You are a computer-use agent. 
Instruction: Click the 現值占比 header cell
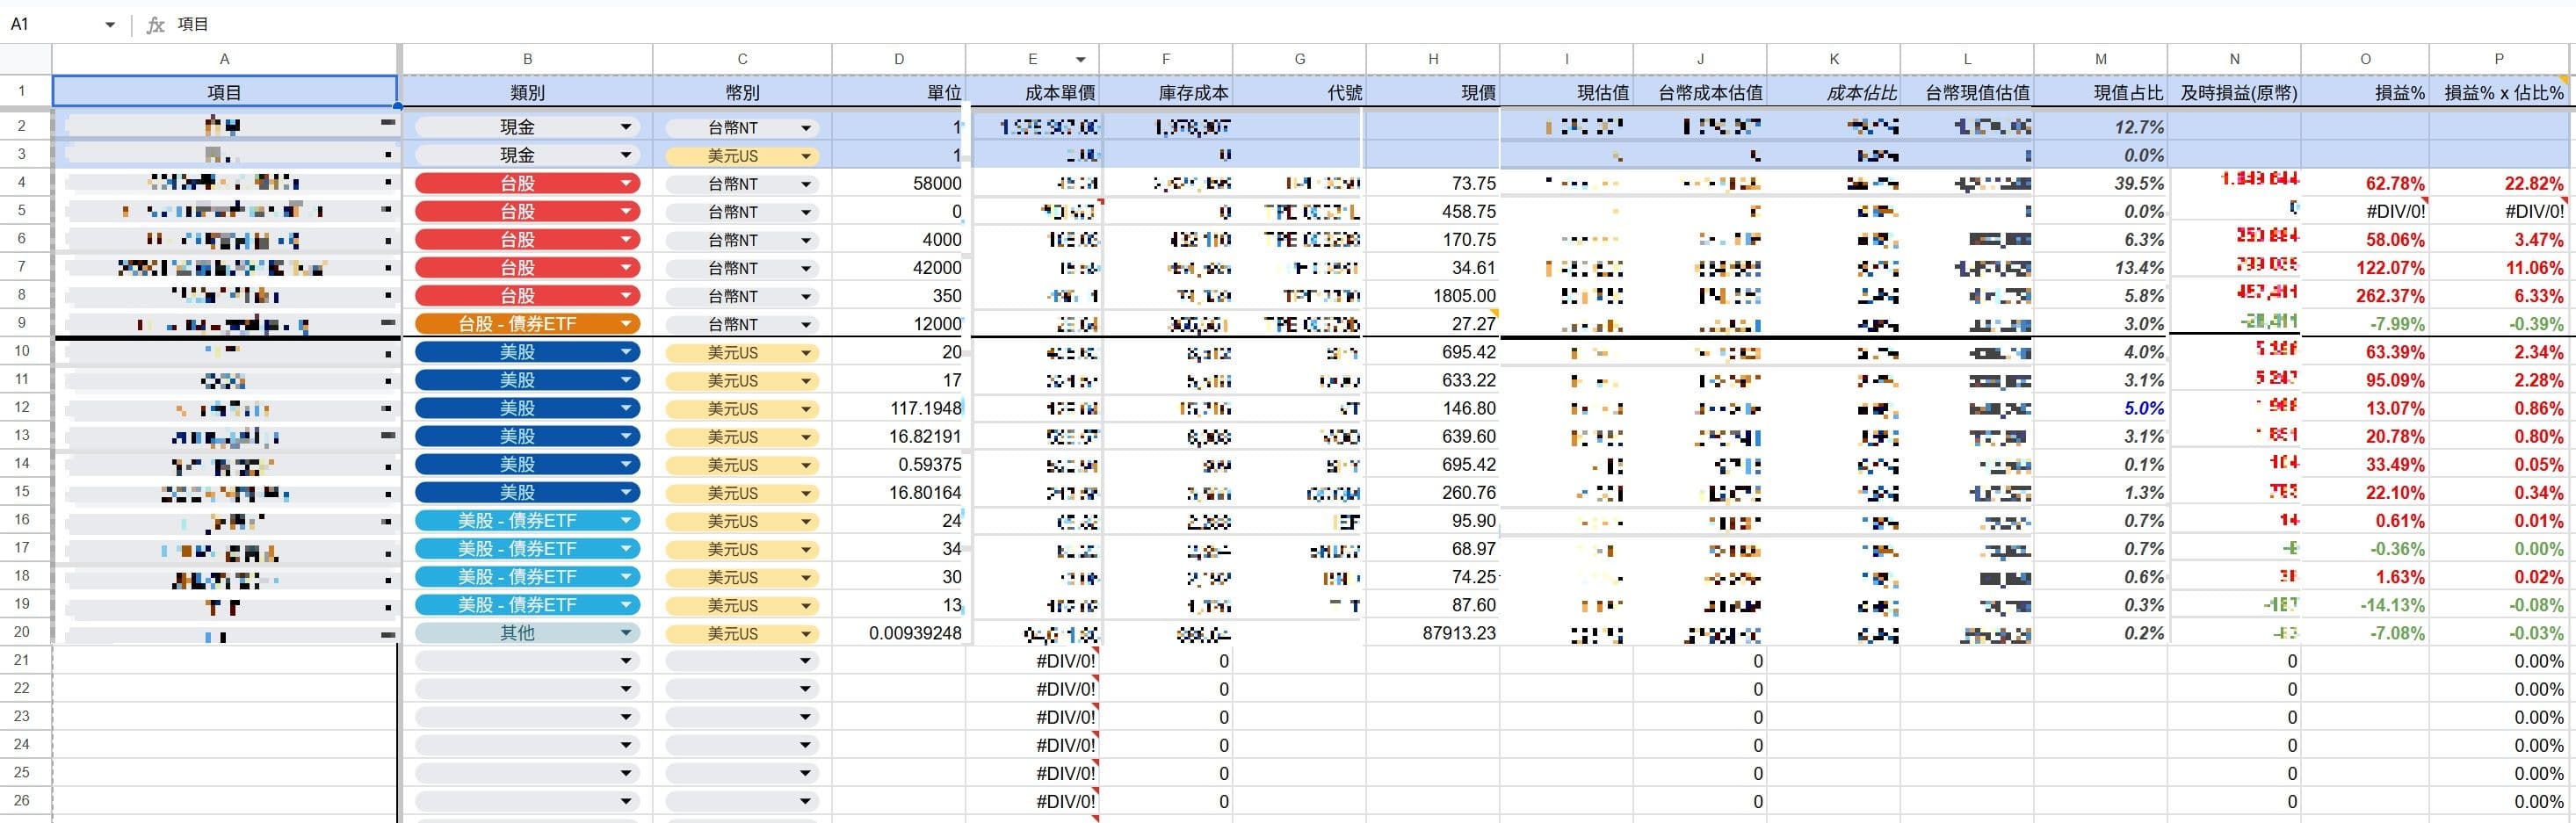(2101, 92)
